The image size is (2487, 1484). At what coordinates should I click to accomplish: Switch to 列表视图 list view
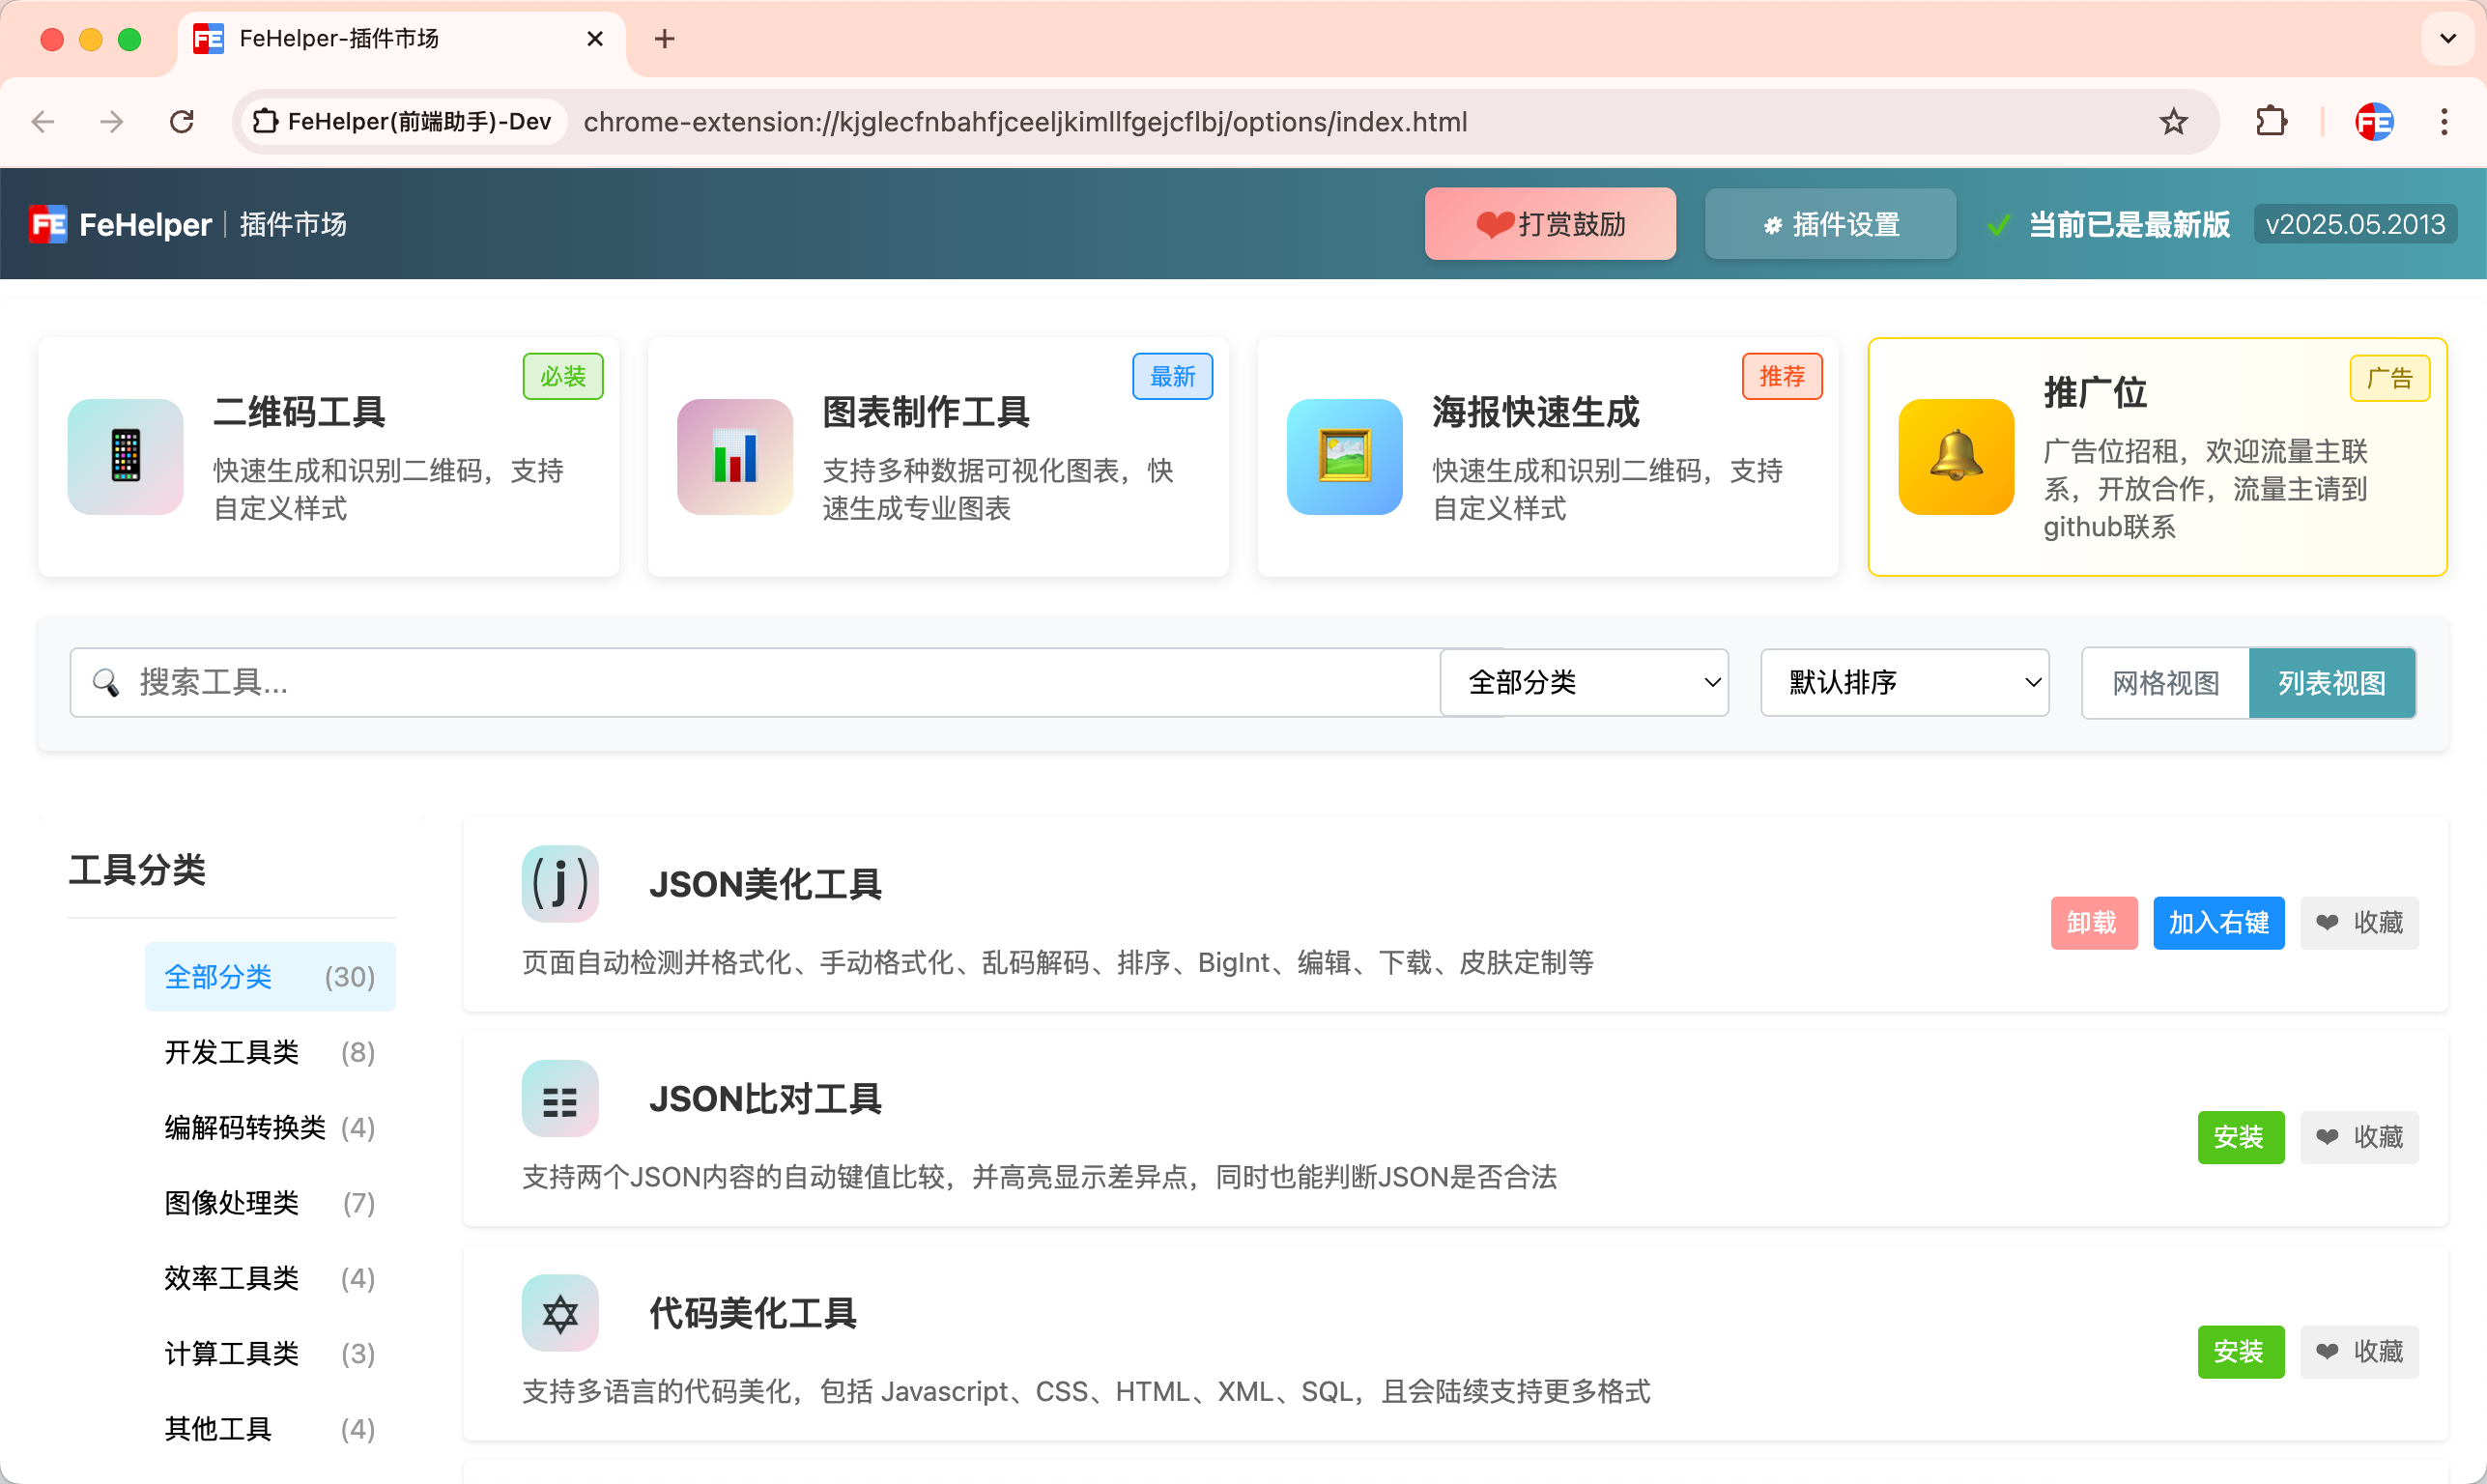tap(2332, 683)
